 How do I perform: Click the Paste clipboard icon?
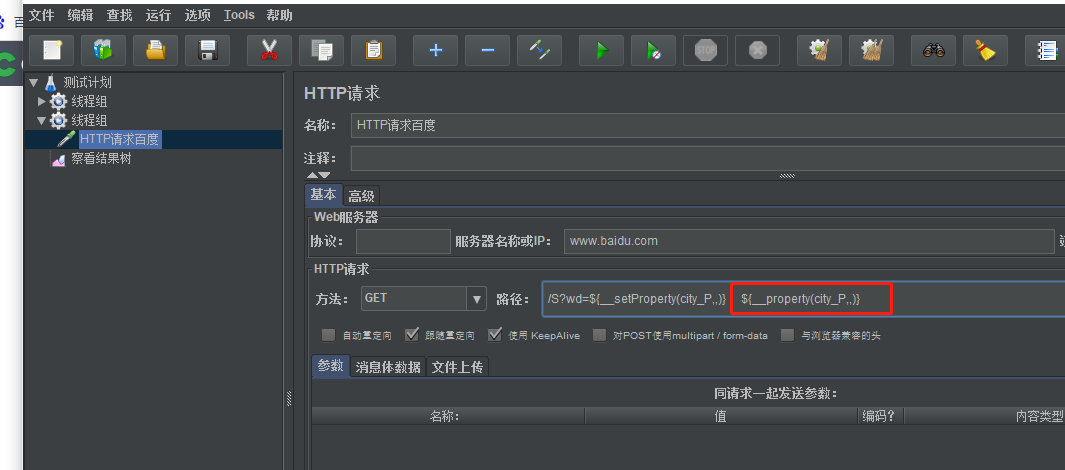click(x=374, y=50)
